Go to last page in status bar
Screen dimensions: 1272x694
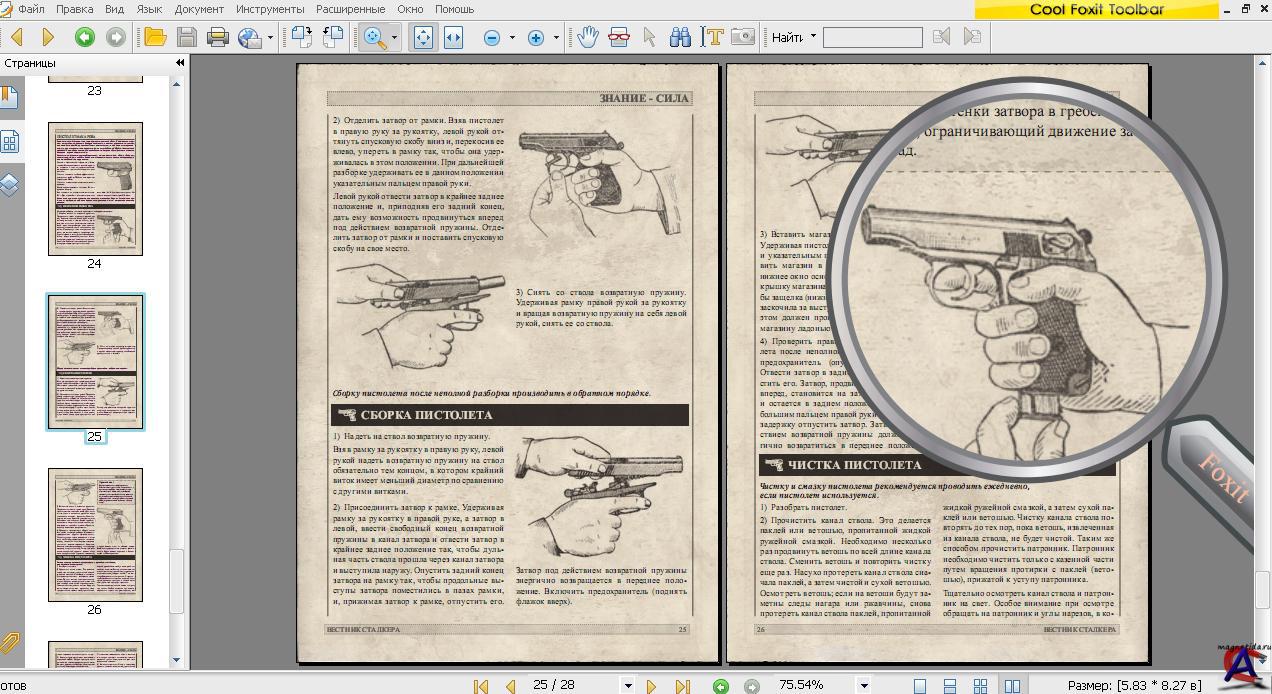pos(682,686)
